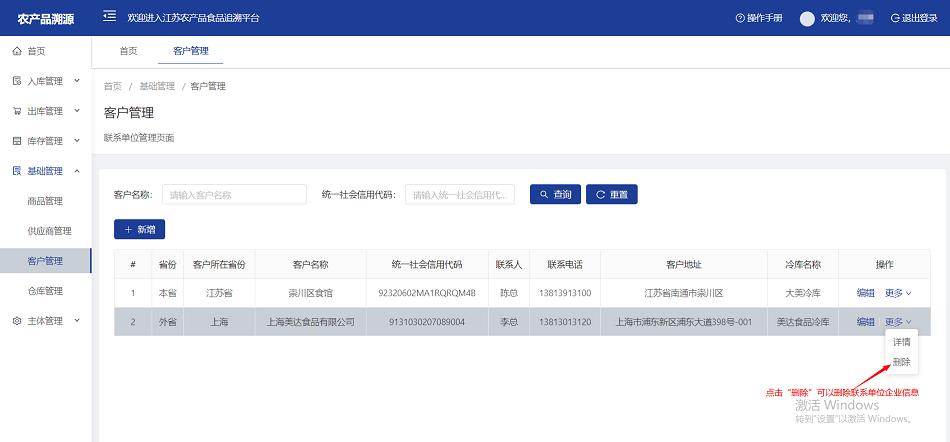Screen dimensions: 950x442
Task: Select 供应商管理 in the sidebar
Action: [49, 231]
